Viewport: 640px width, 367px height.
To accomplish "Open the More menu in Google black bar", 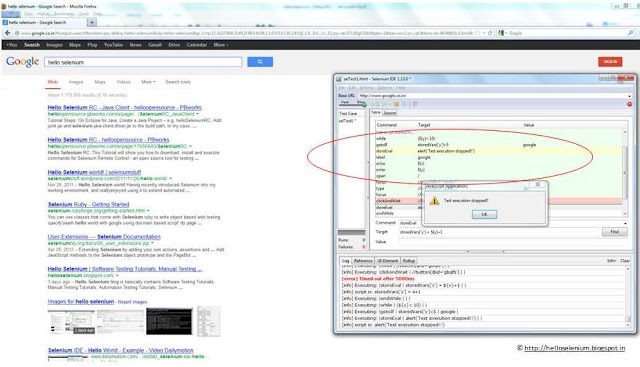I will (x=221, y=45).
